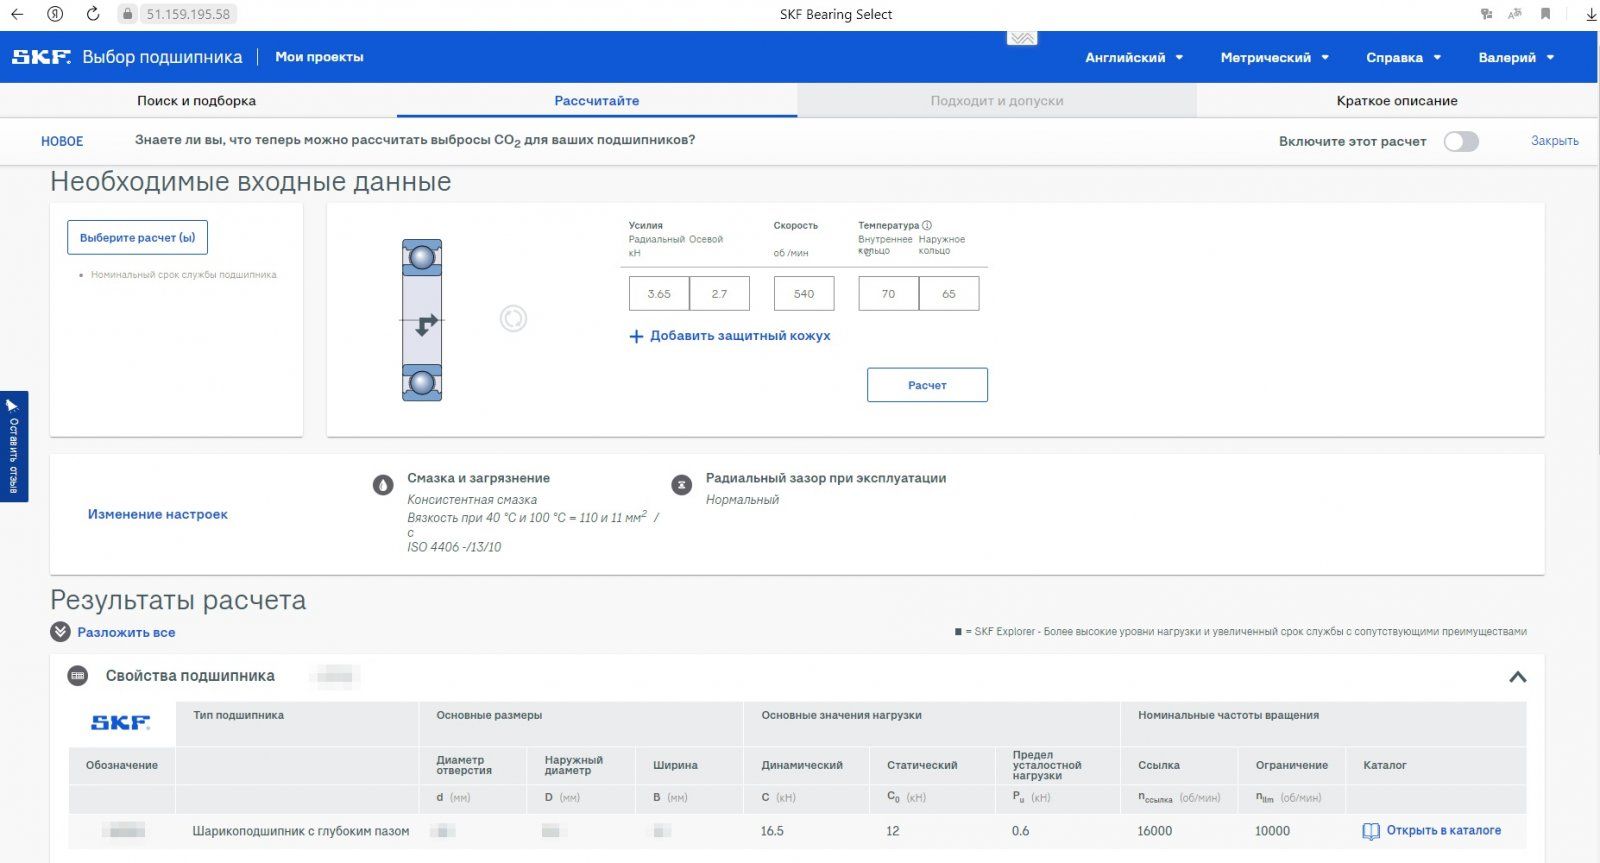Click the plus icon to add protective cover
Image resolution: width=1600 pixels, height=863 pixels.
(x=636, y=336)
